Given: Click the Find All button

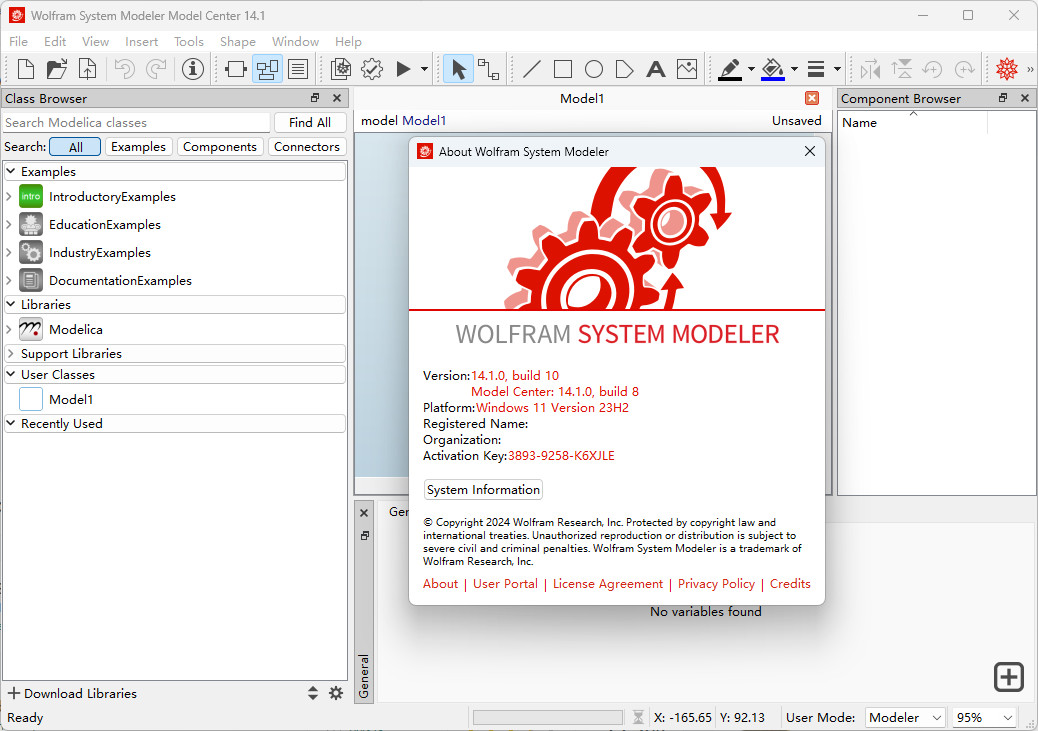Looking at the screenshot, I should coord(310,122).
